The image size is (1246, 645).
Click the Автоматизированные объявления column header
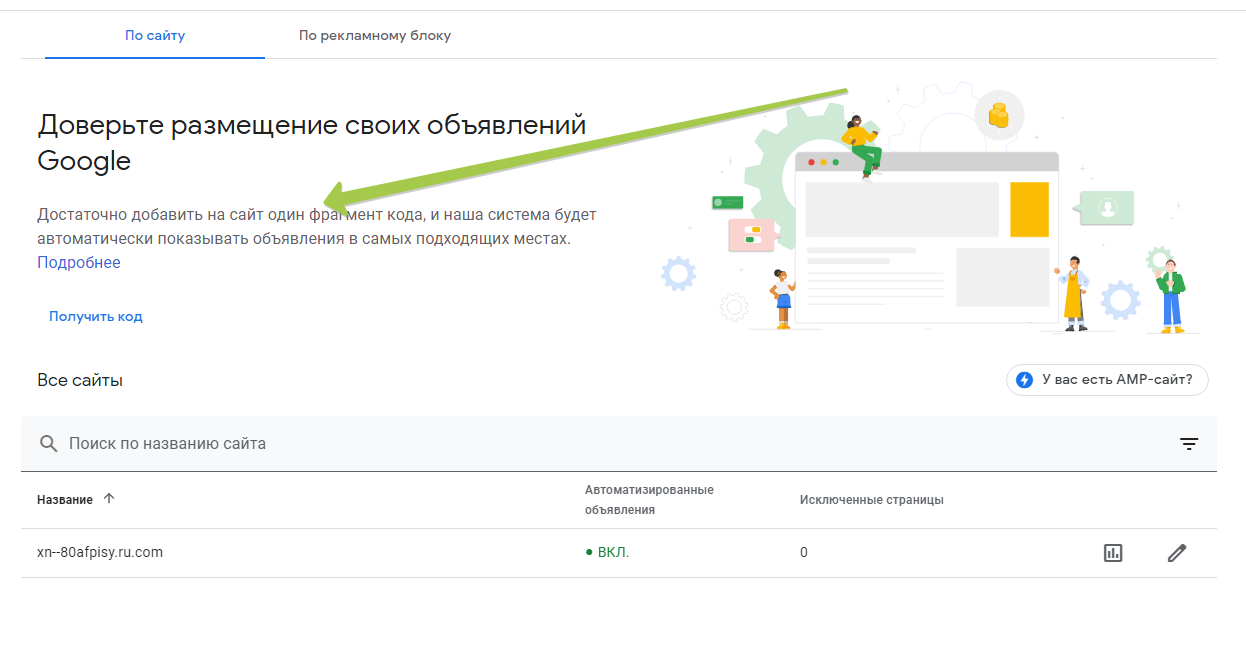click(649, 500)
